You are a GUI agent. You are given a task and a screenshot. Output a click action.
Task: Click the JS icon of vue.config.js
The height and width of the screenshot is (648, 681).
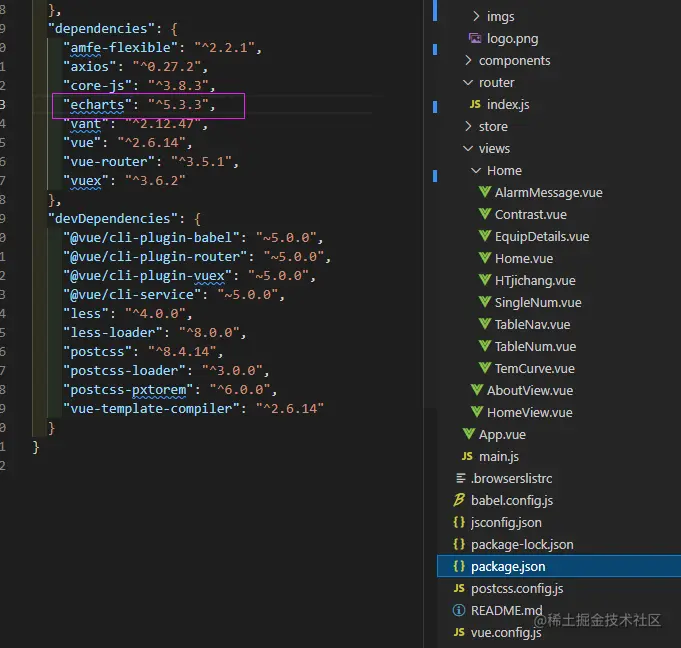459,632
